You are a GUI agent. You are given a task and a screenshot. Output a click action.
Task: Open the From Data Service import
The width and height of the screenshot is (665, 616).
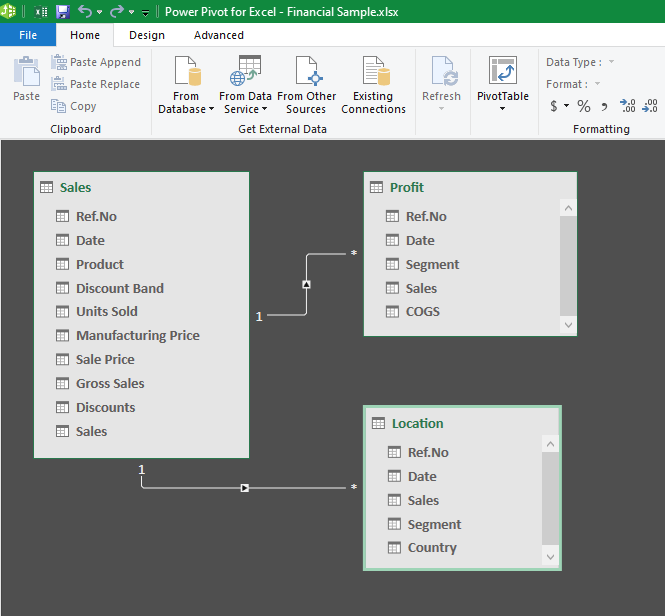coord(245,72)
